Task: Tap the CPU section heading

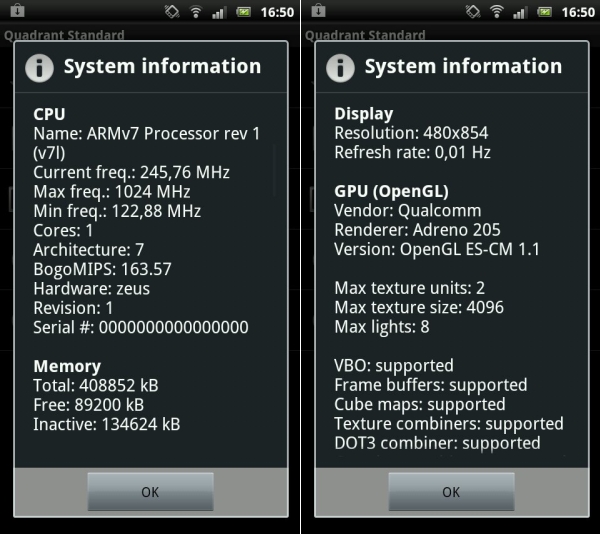Action: tap(49, 114)
